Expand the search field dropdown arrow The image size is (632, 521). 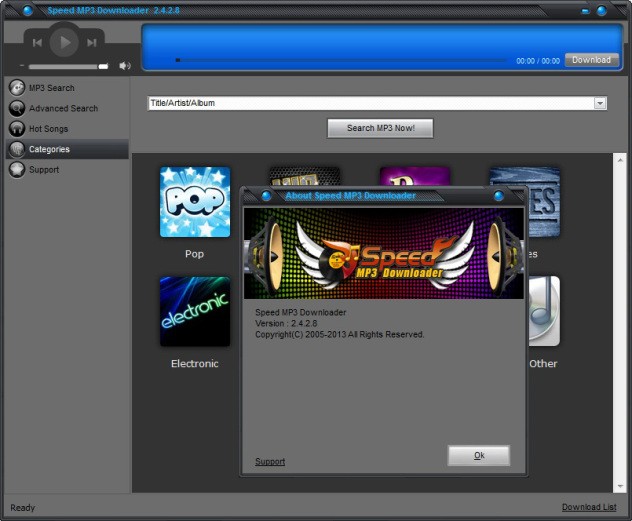click(600, 104)
